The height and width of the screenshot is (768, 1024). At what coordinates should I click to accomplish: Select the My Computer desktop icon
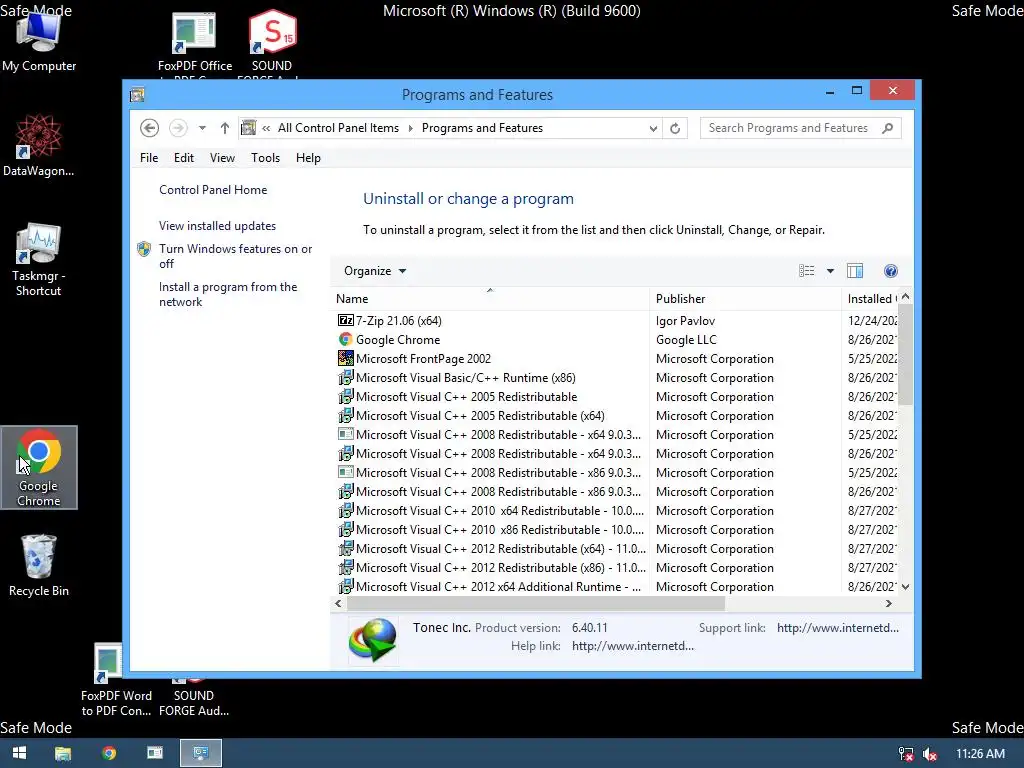pos(39,42)
